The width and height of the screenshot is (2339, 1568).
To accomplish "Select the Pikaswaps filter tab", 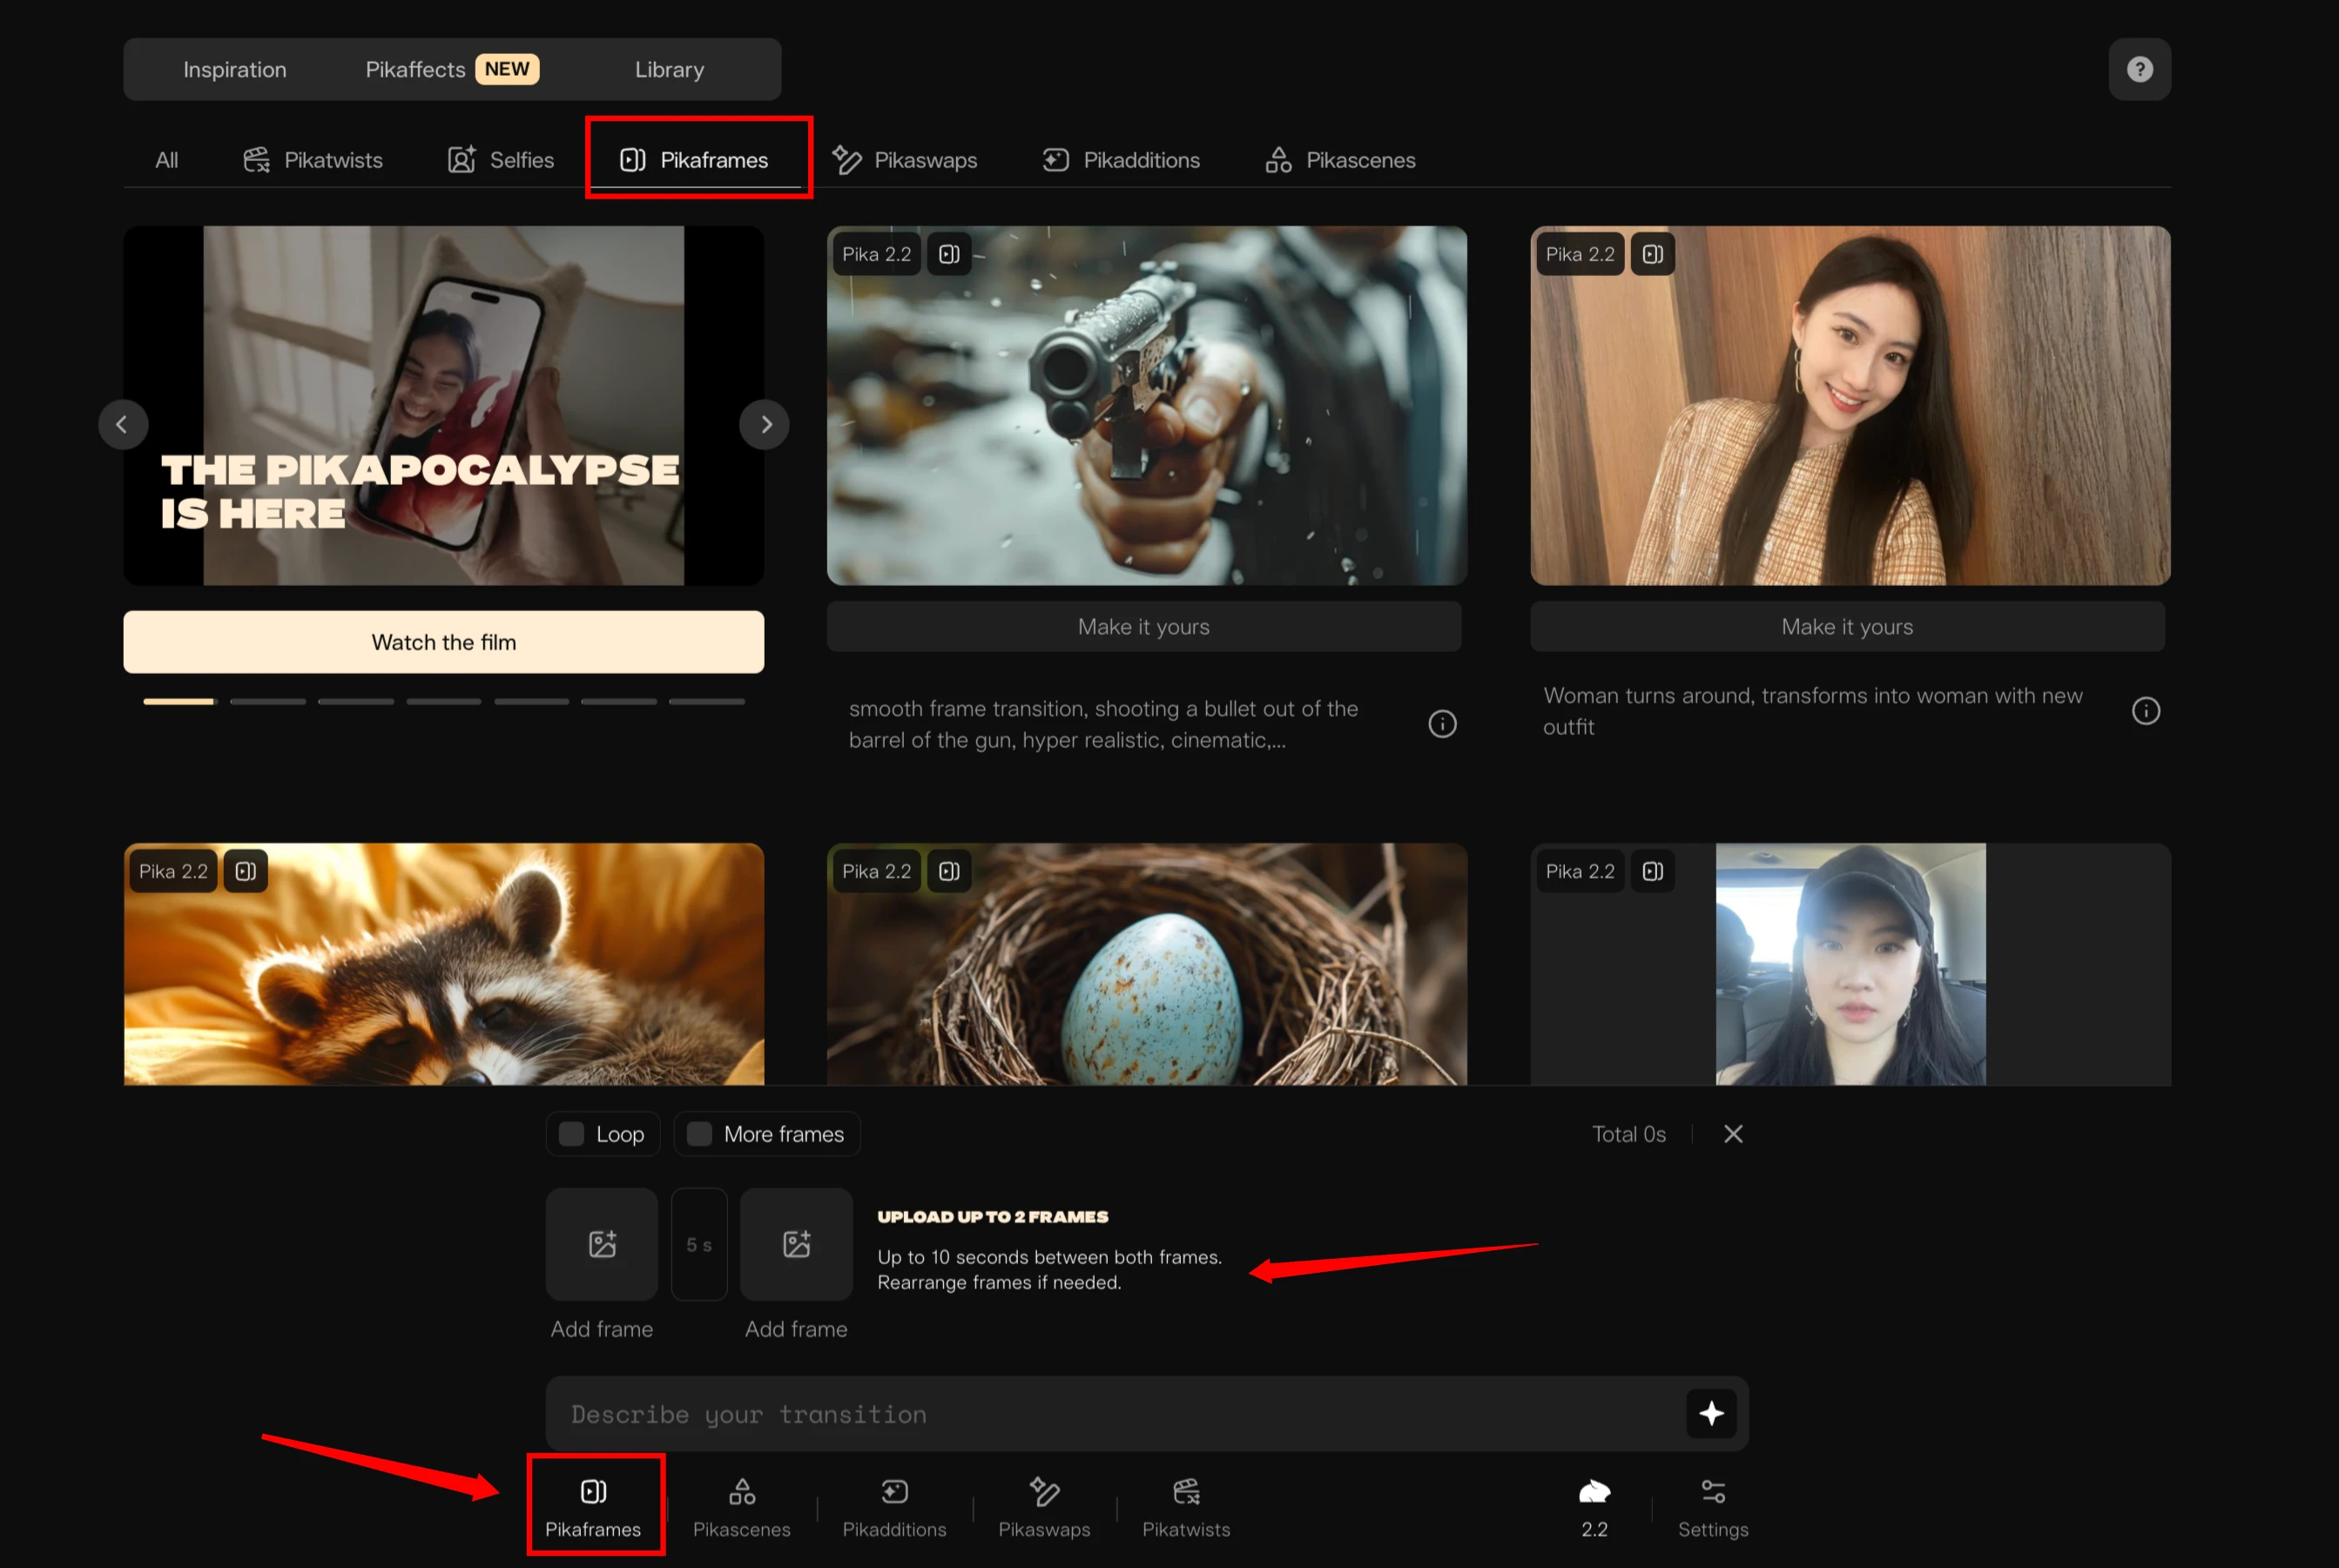I will coord(904,160).
